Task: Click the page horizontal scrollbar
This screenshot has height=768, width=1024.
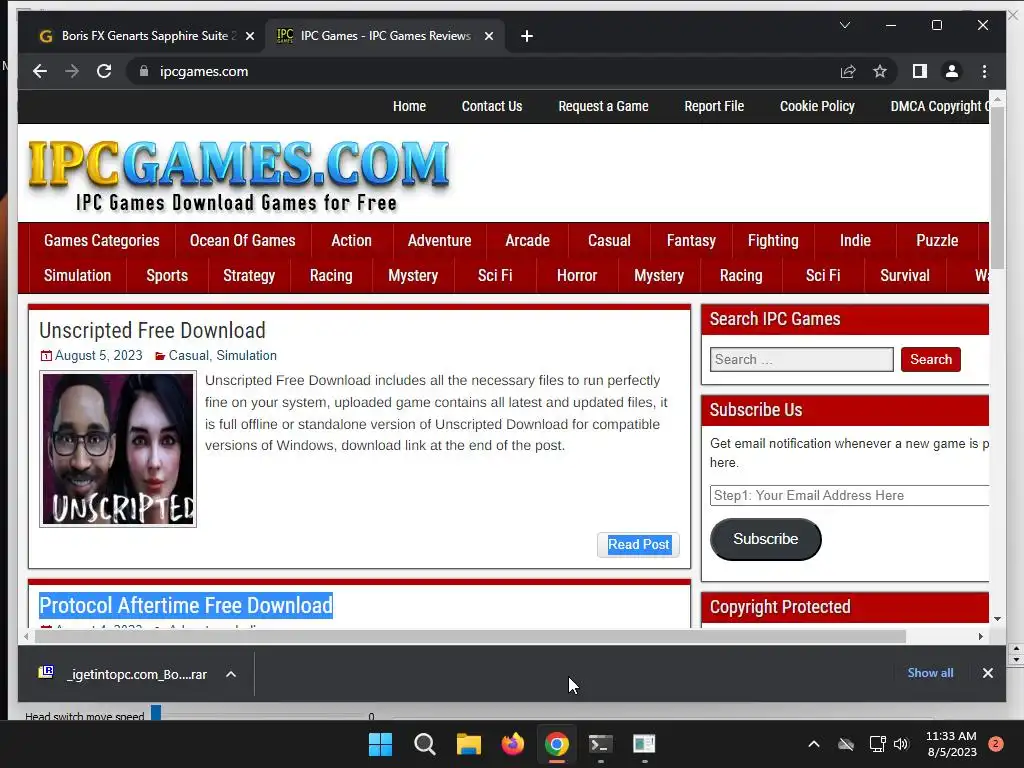Action: coord(470,636)
